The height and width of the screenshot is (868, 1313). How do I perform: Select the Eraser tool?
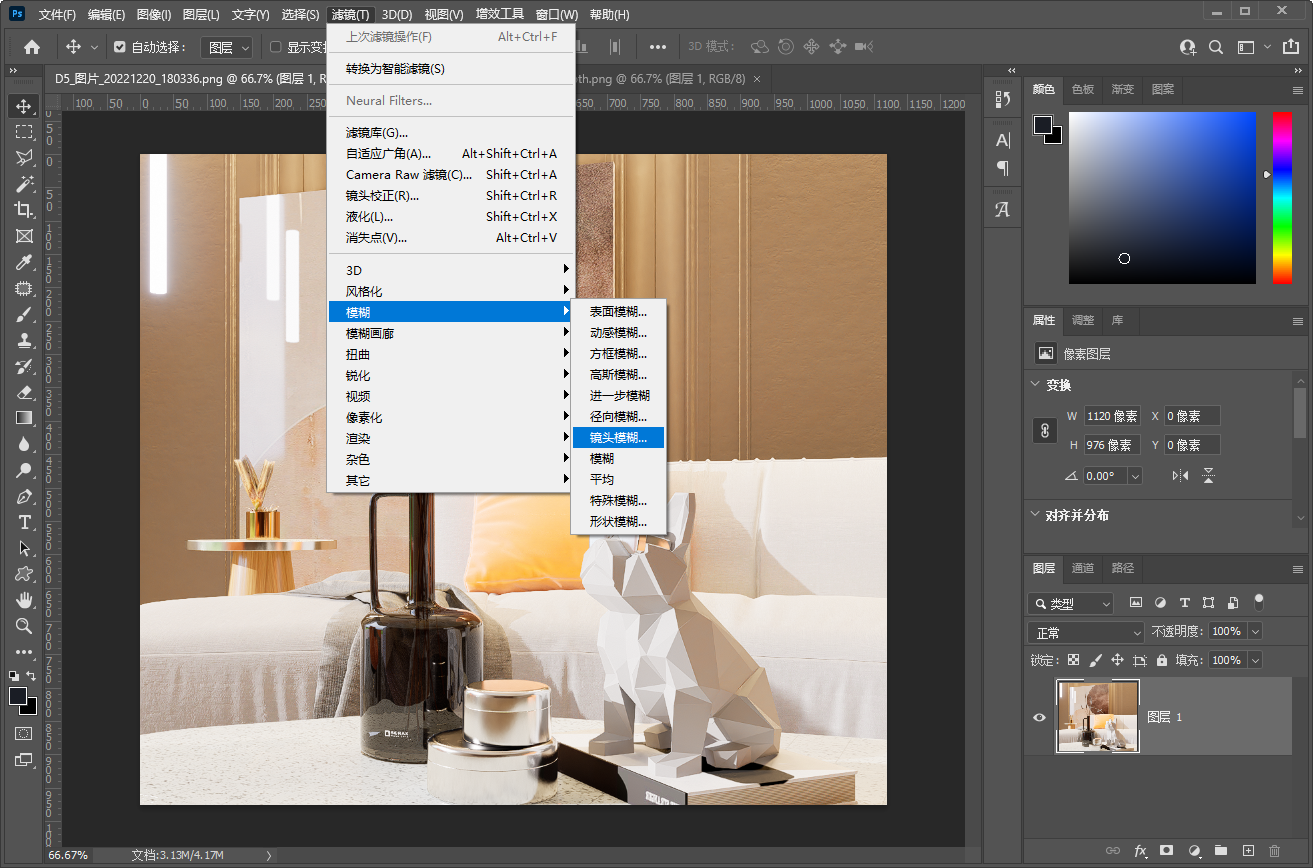coord(24,392)
